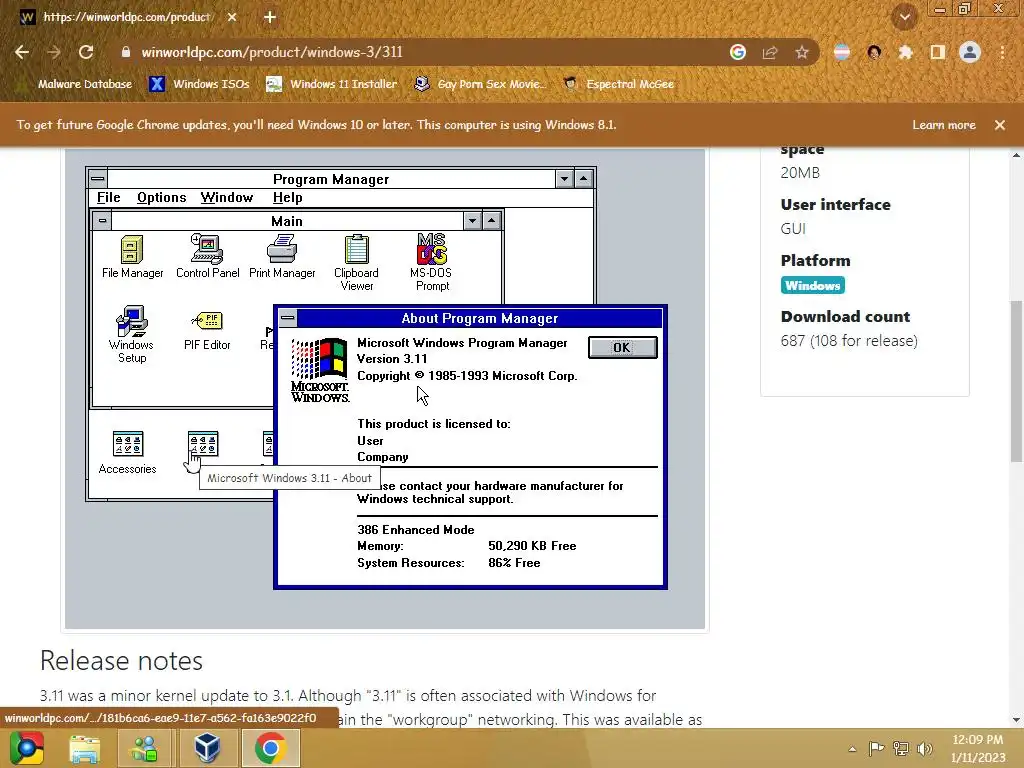Click the Control Panel icon in screenshot
The image size is (1024, 768).
tap(208, 257)
